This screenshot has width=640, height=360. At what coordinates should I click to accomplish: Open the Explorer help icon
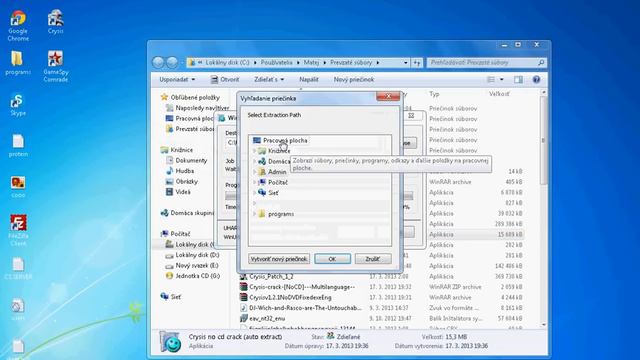point(536,80)
